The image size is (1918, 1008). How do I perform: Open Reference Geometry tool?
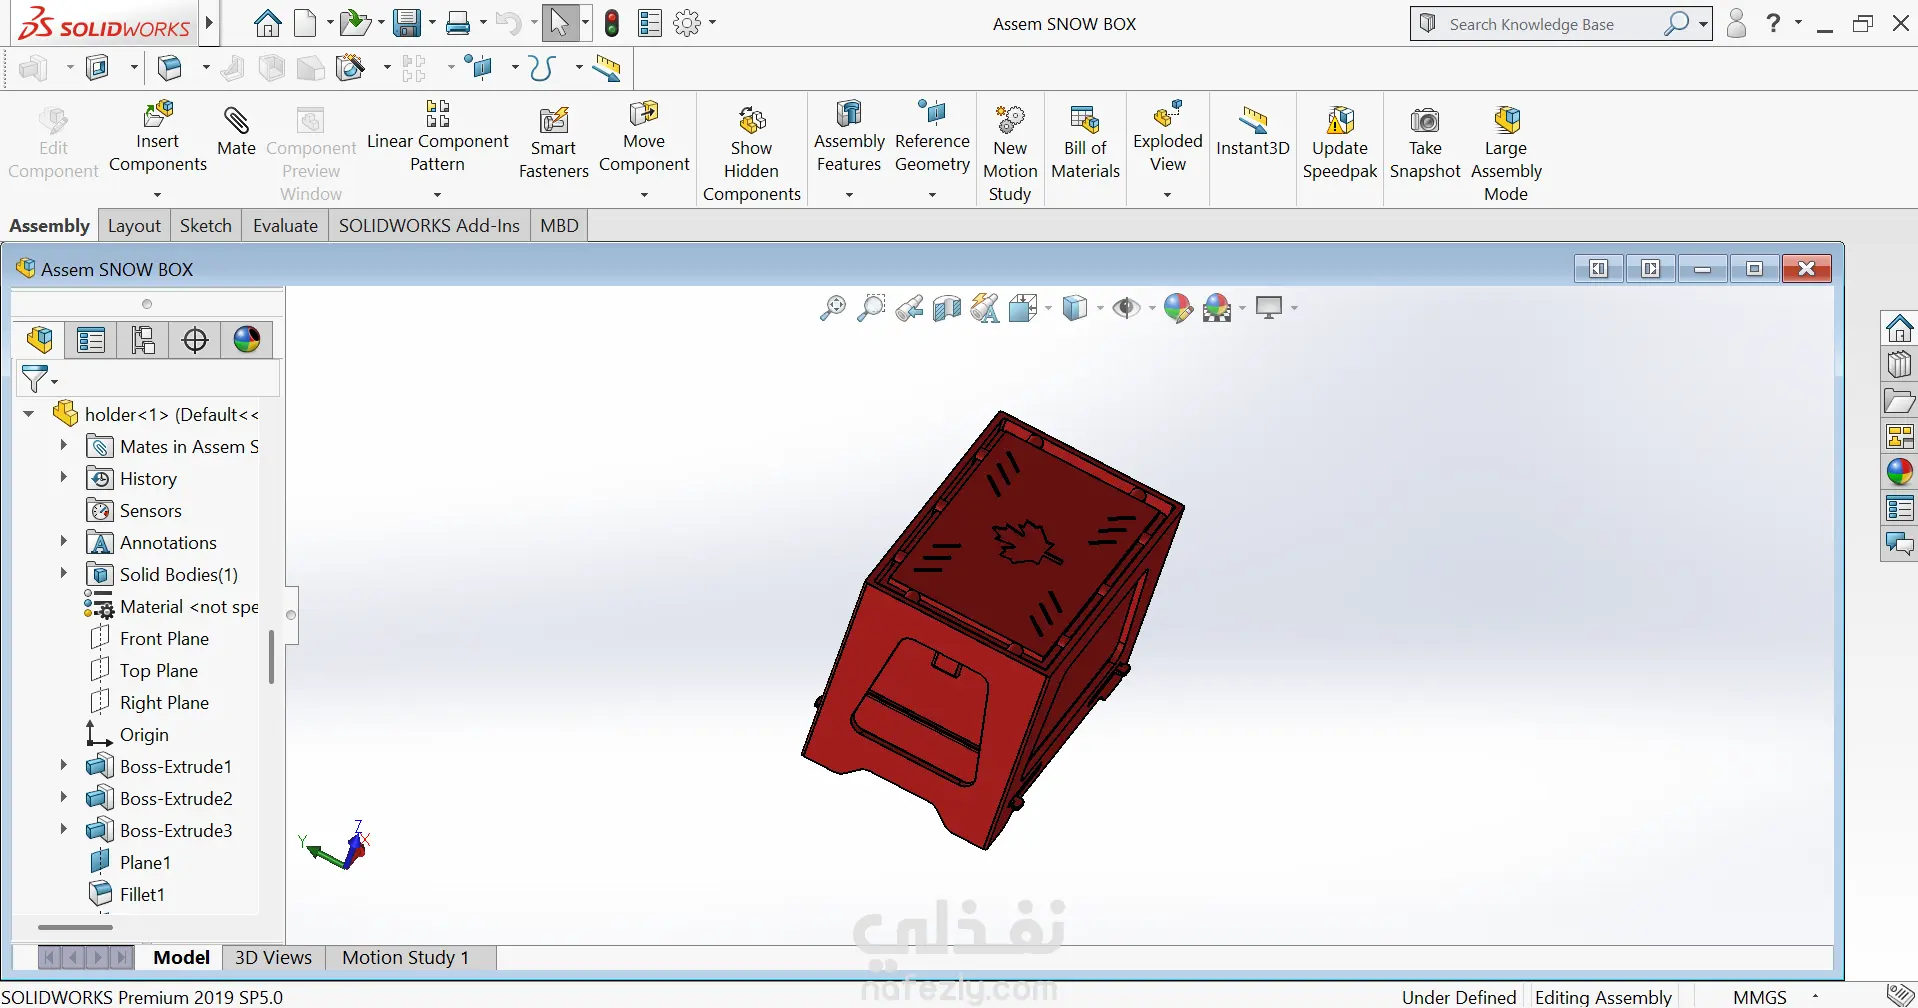click(x=932, y=139)
